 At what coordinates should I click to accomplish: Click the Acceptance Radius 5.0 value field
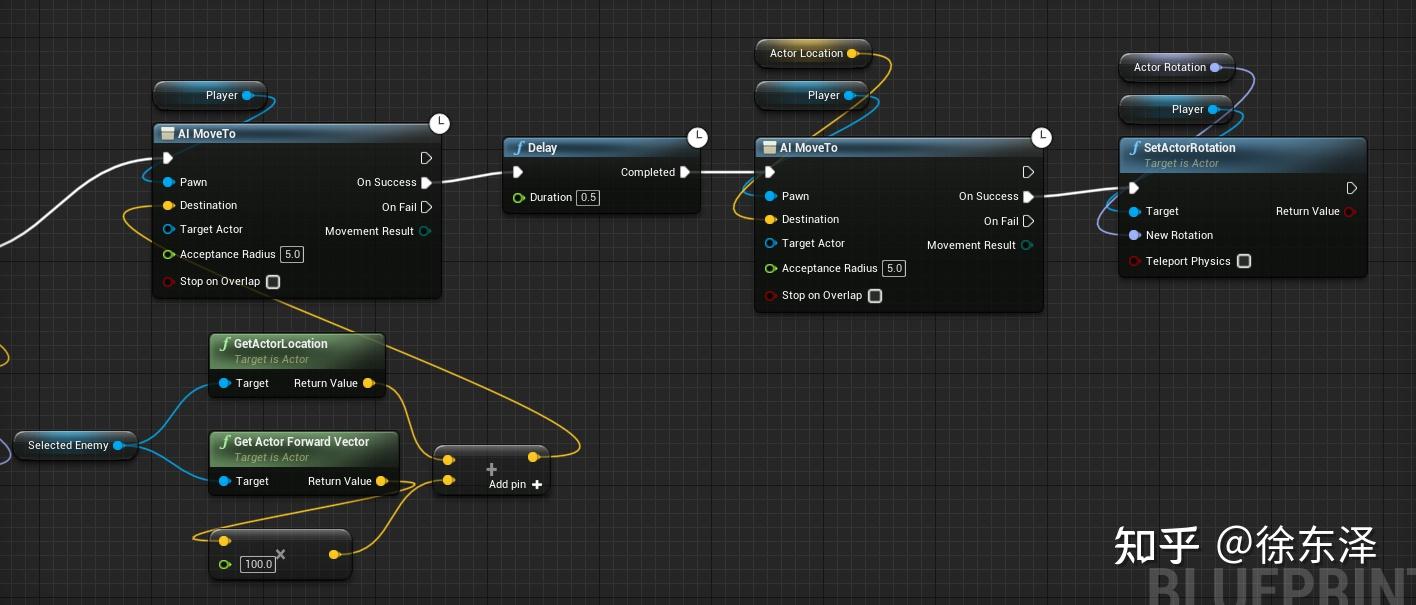[x=292, y=254]
